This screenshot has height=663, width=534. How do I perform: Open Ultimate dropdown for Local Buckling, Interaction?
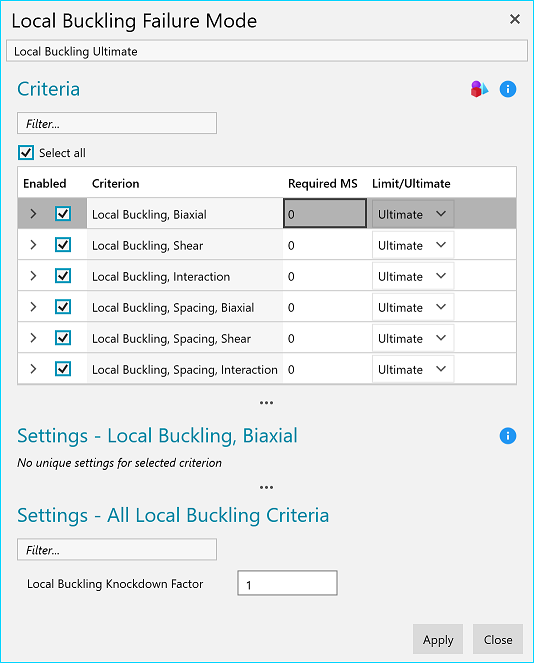(x=413, y=276)
